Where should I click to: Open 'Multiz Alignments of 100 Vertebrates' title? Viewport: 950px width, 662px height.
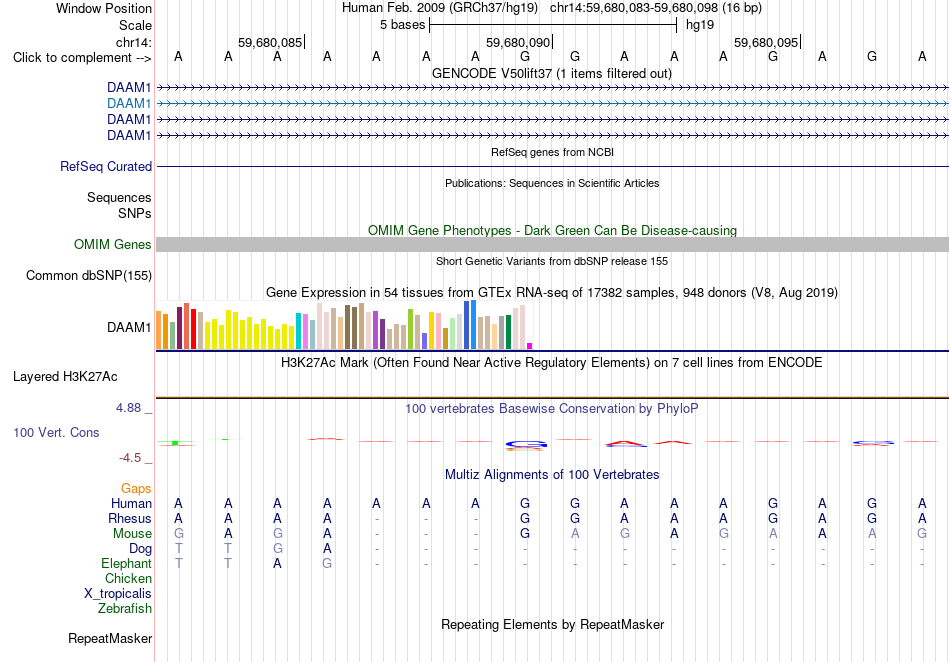pyautogui.click(x=552, y=474)
